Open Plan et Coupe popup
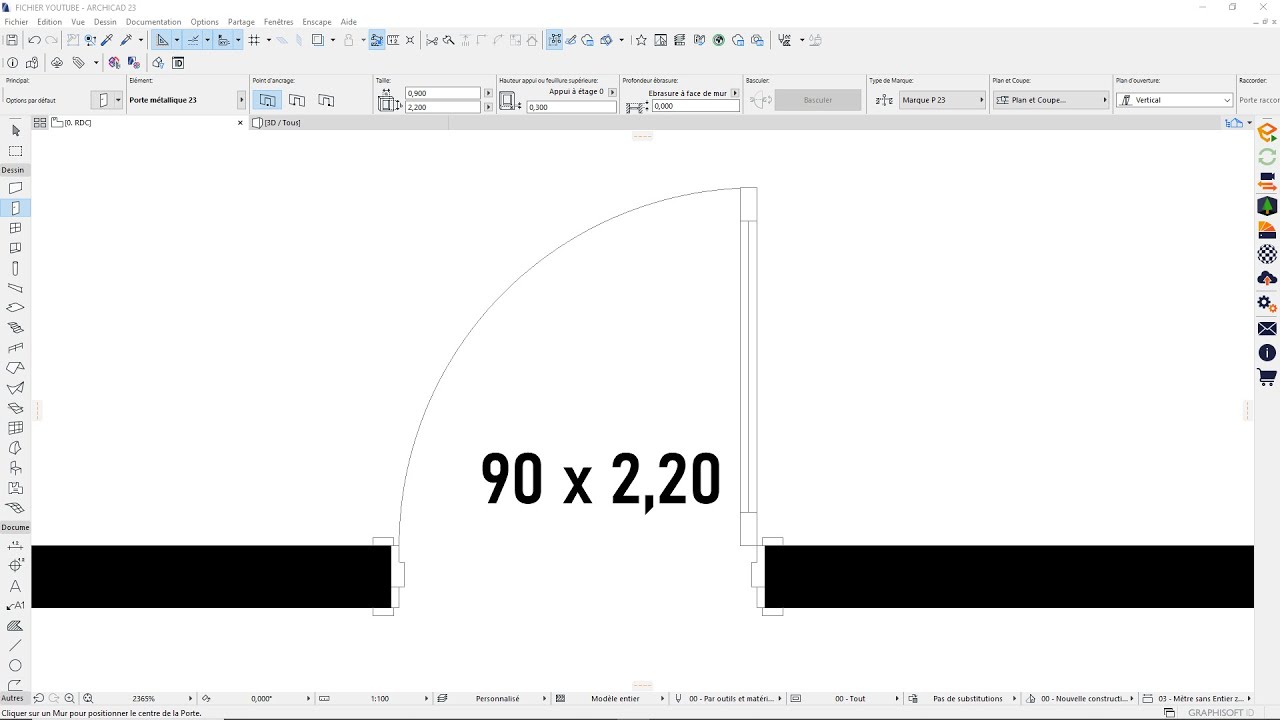 pos(1051,100)
